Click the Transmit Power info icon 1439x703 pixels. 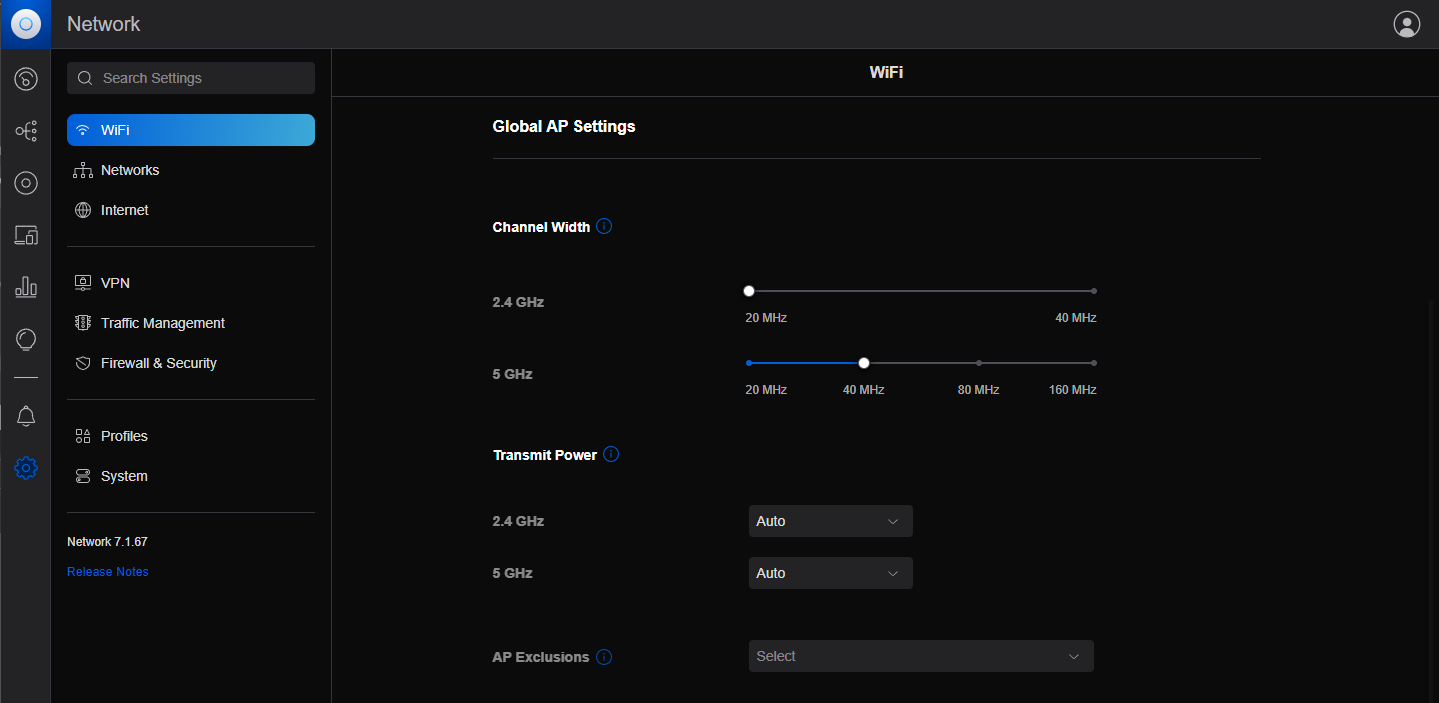(x=610, y=454)
